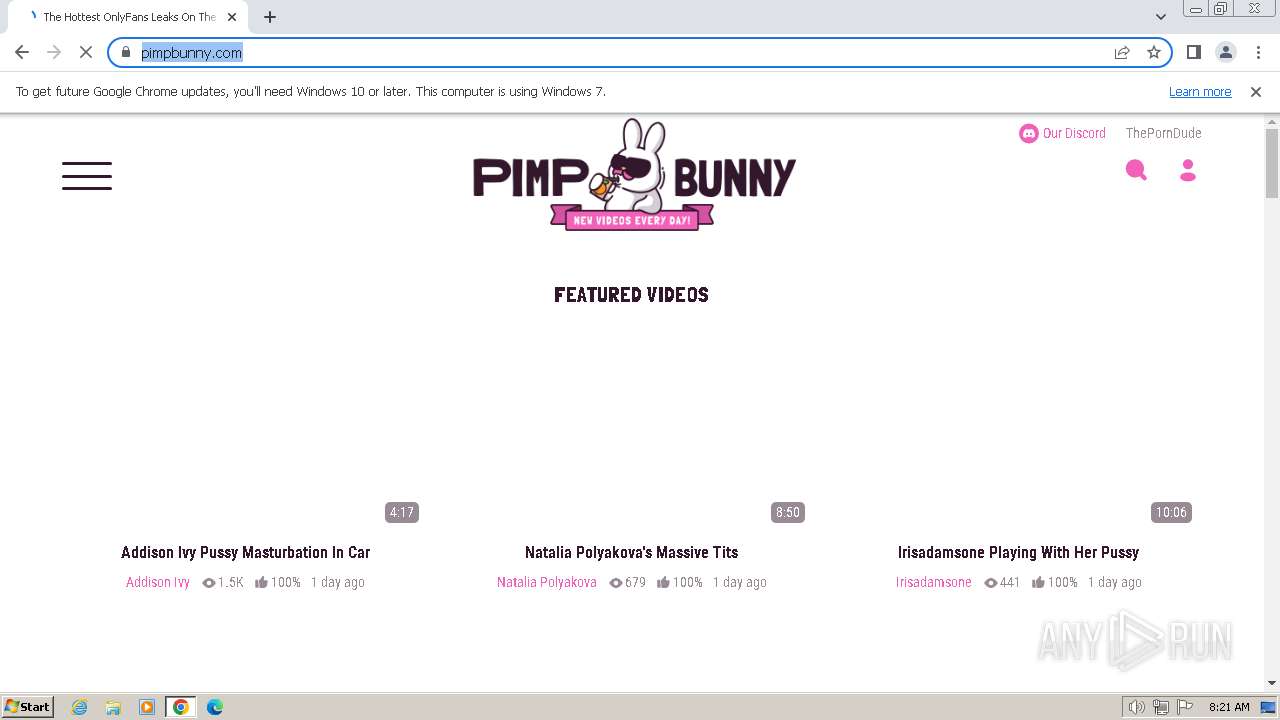Viewport: 1280px width, 720px height.
Task: Click the volume speaker tray icon
Action: 1137,707
